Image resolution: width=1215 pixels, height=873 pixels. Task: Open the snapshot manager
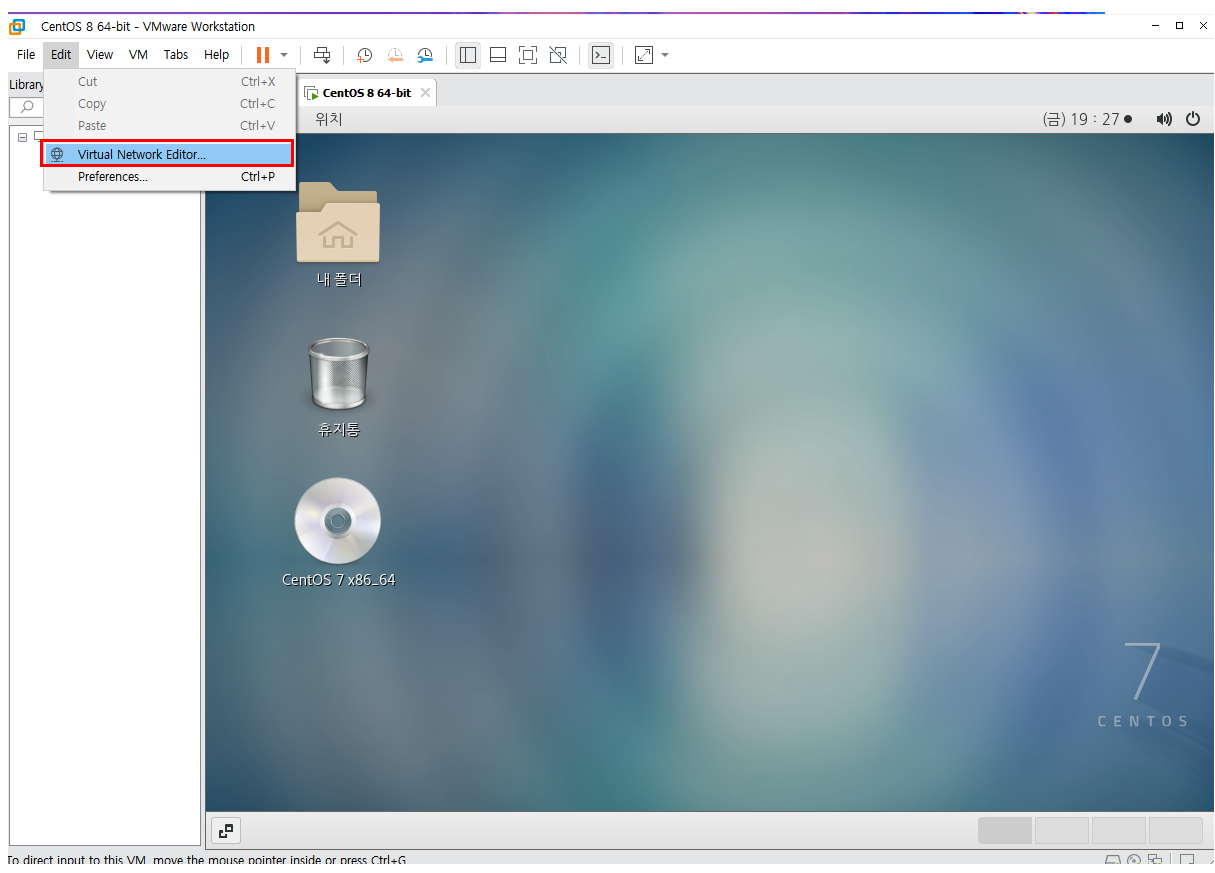[425, 55]
